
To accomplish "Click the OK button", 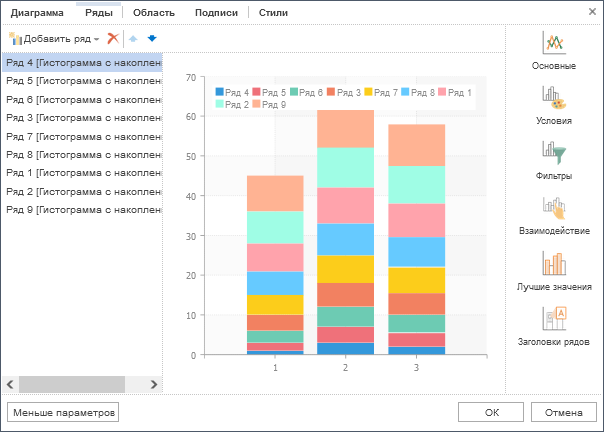I will click(491, 412).
